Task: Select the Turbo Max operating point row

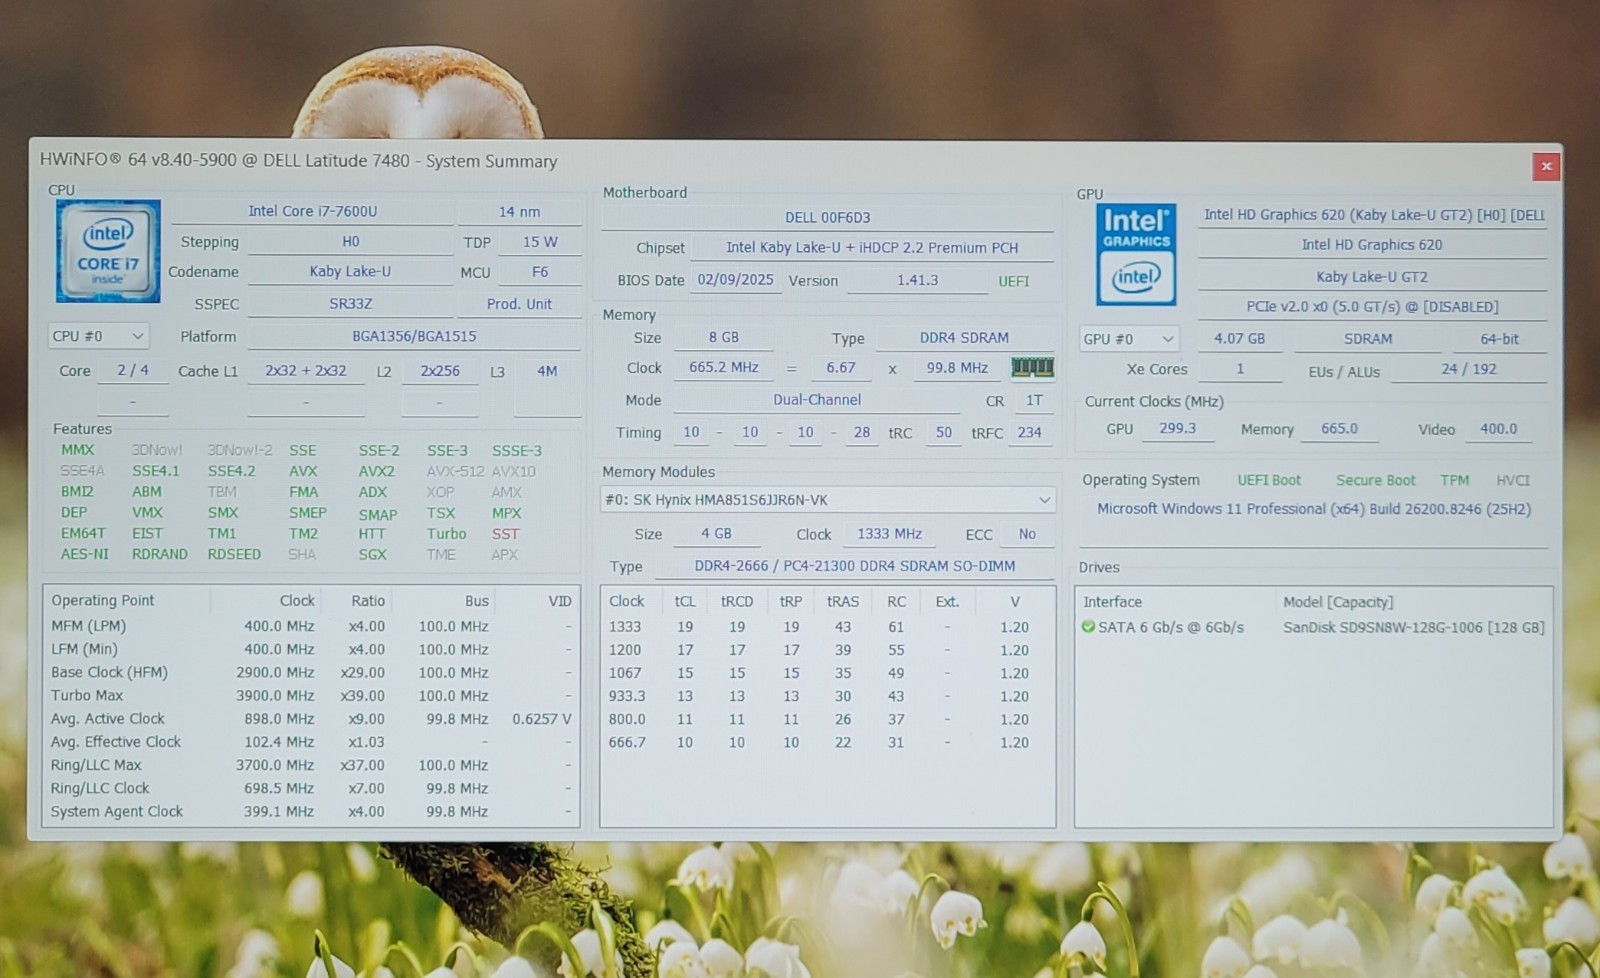Action: point(311,696)
